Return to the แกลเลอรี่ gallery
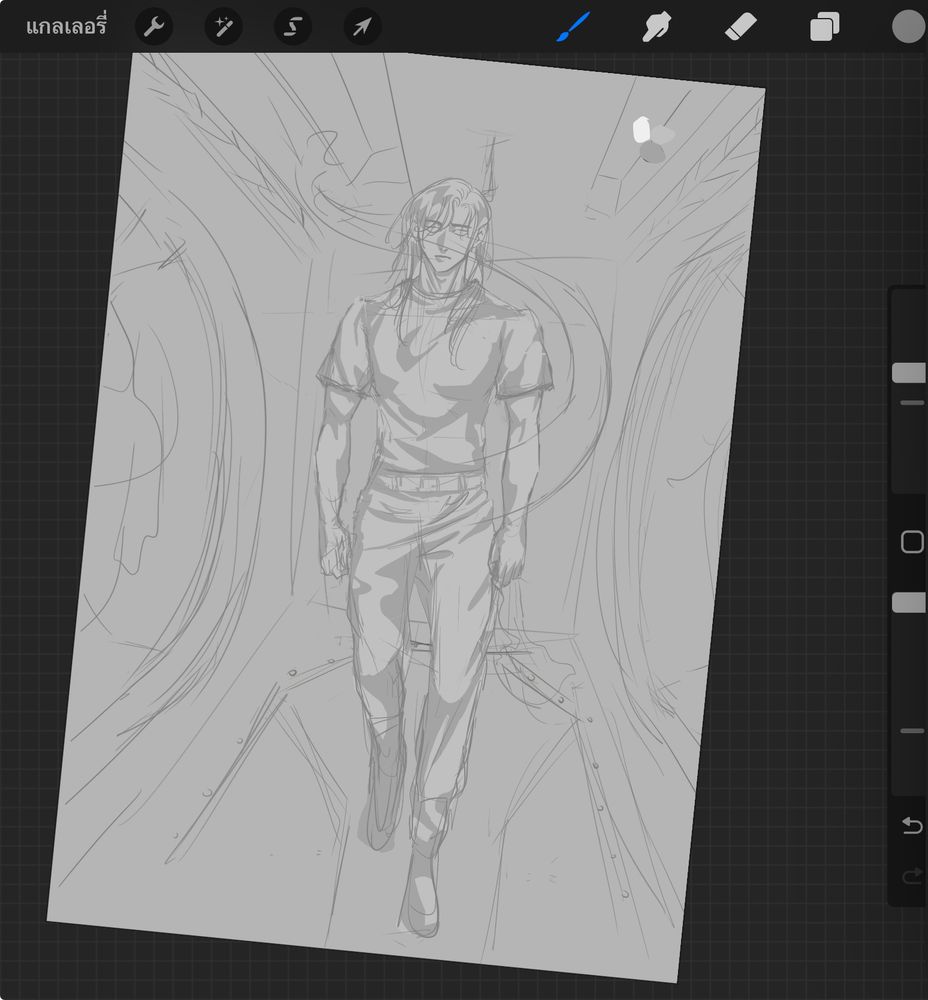 (x=66, y=27)
